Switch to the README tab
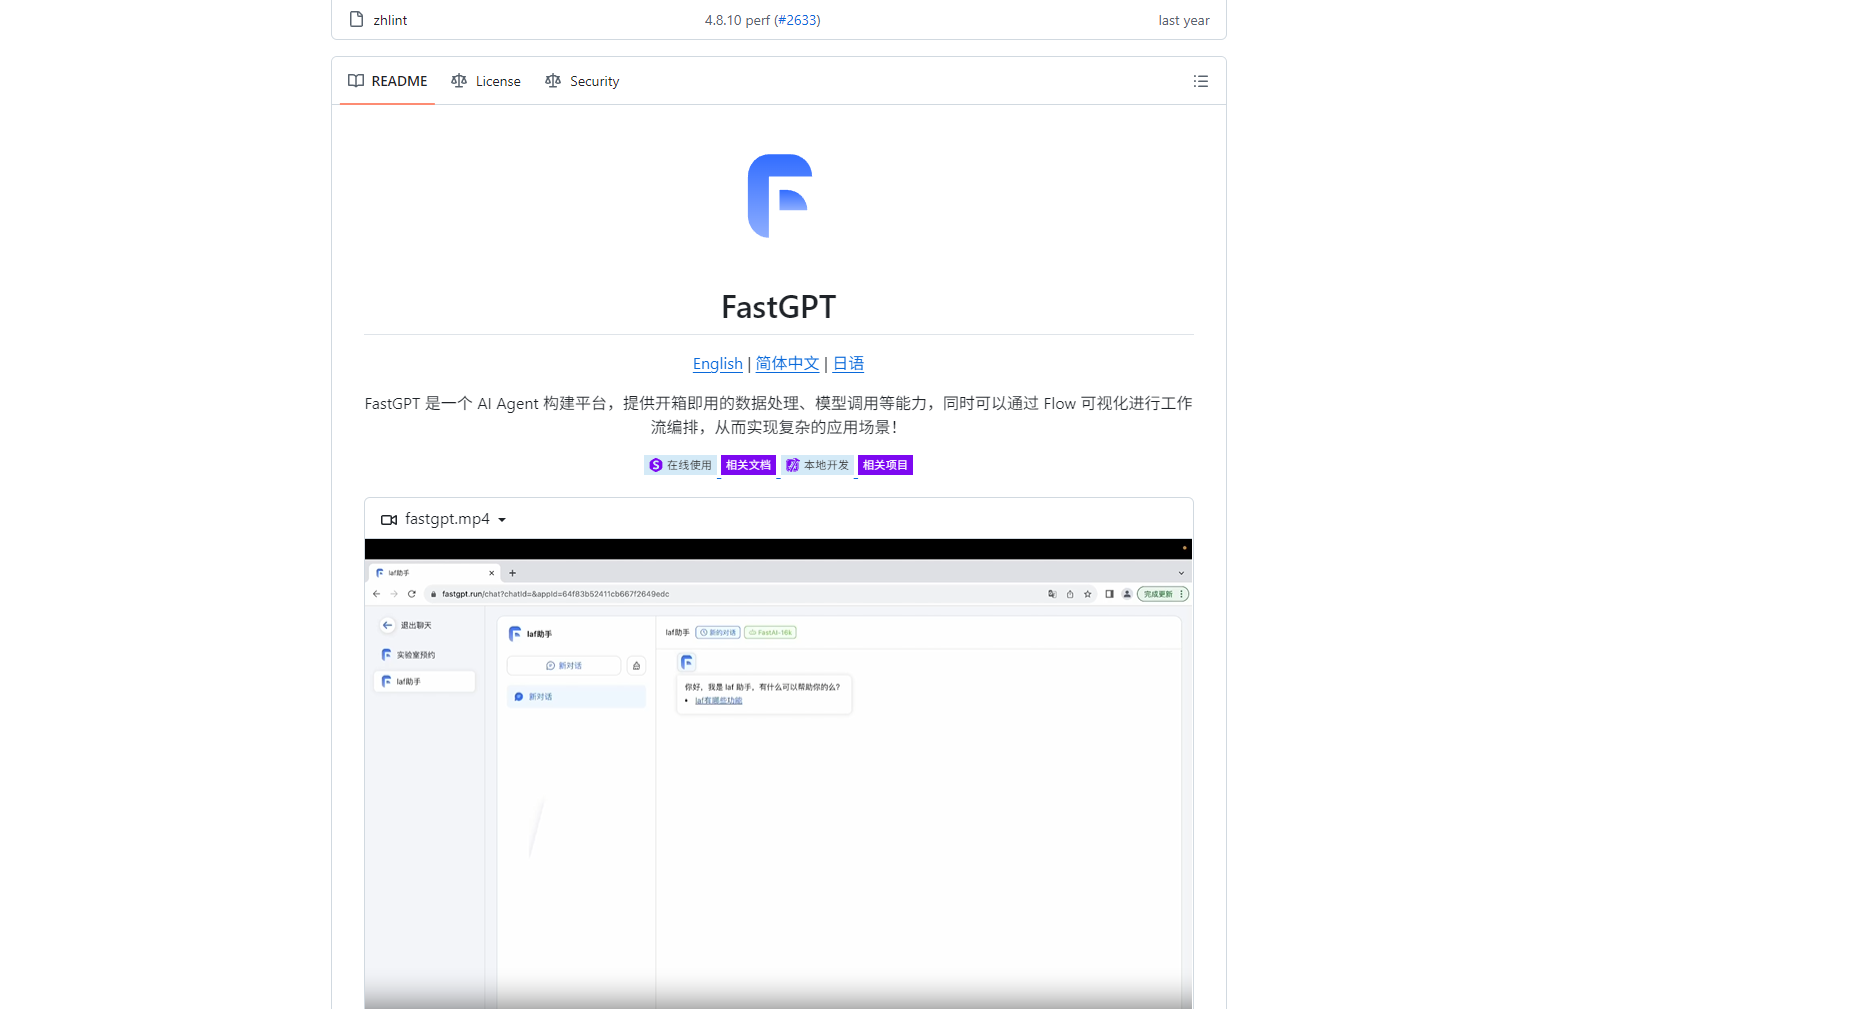This screenshot has height=1009, width=1872. 388,81
